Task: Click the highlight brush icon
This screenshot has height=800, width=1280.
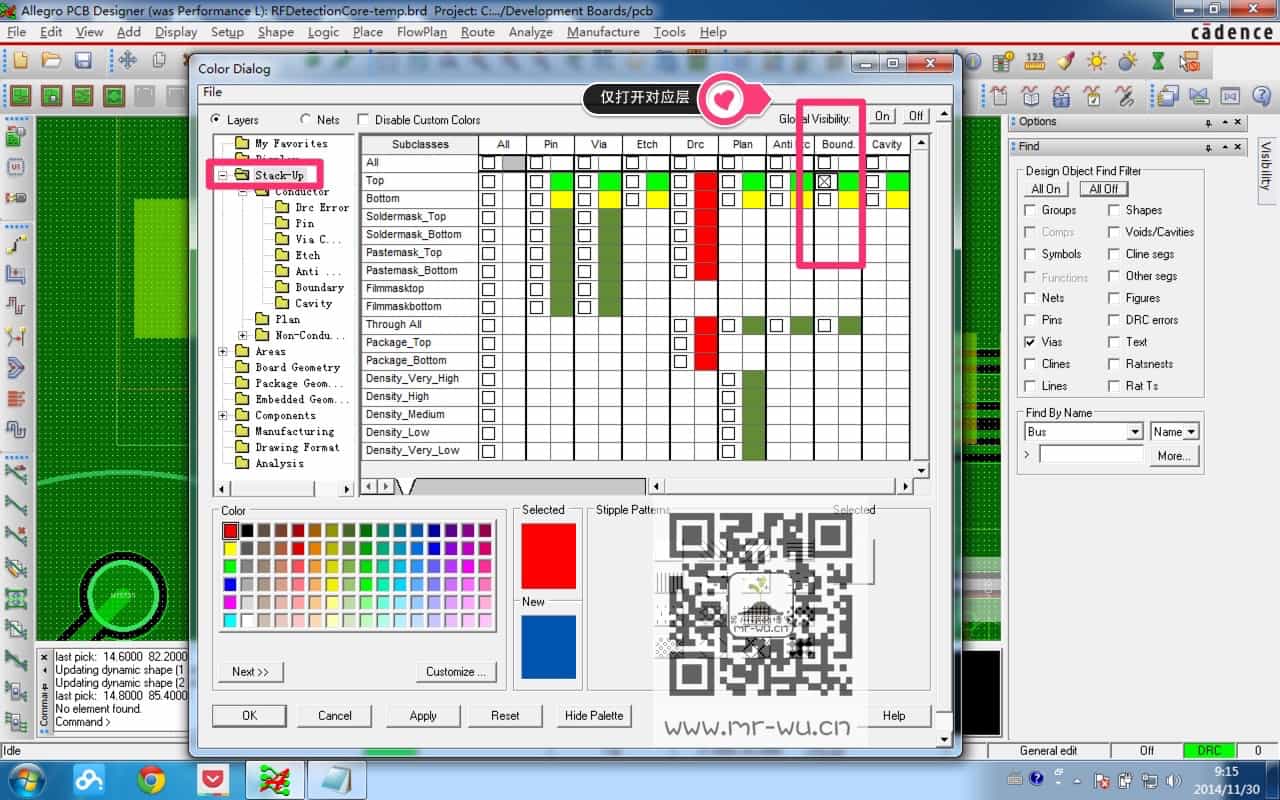Action: [1066, 61]
